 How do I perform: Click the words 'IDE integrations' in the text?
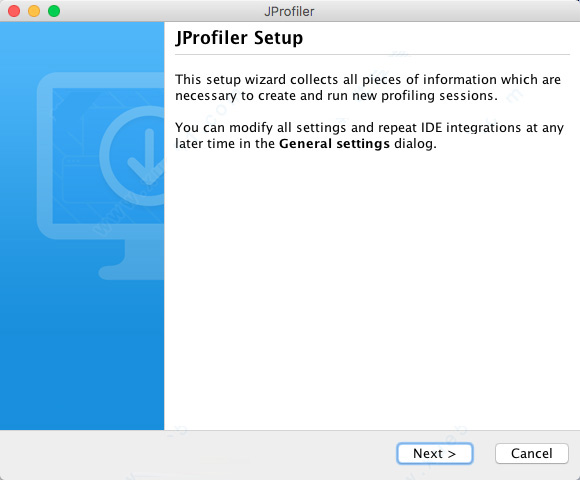(471, 128)
